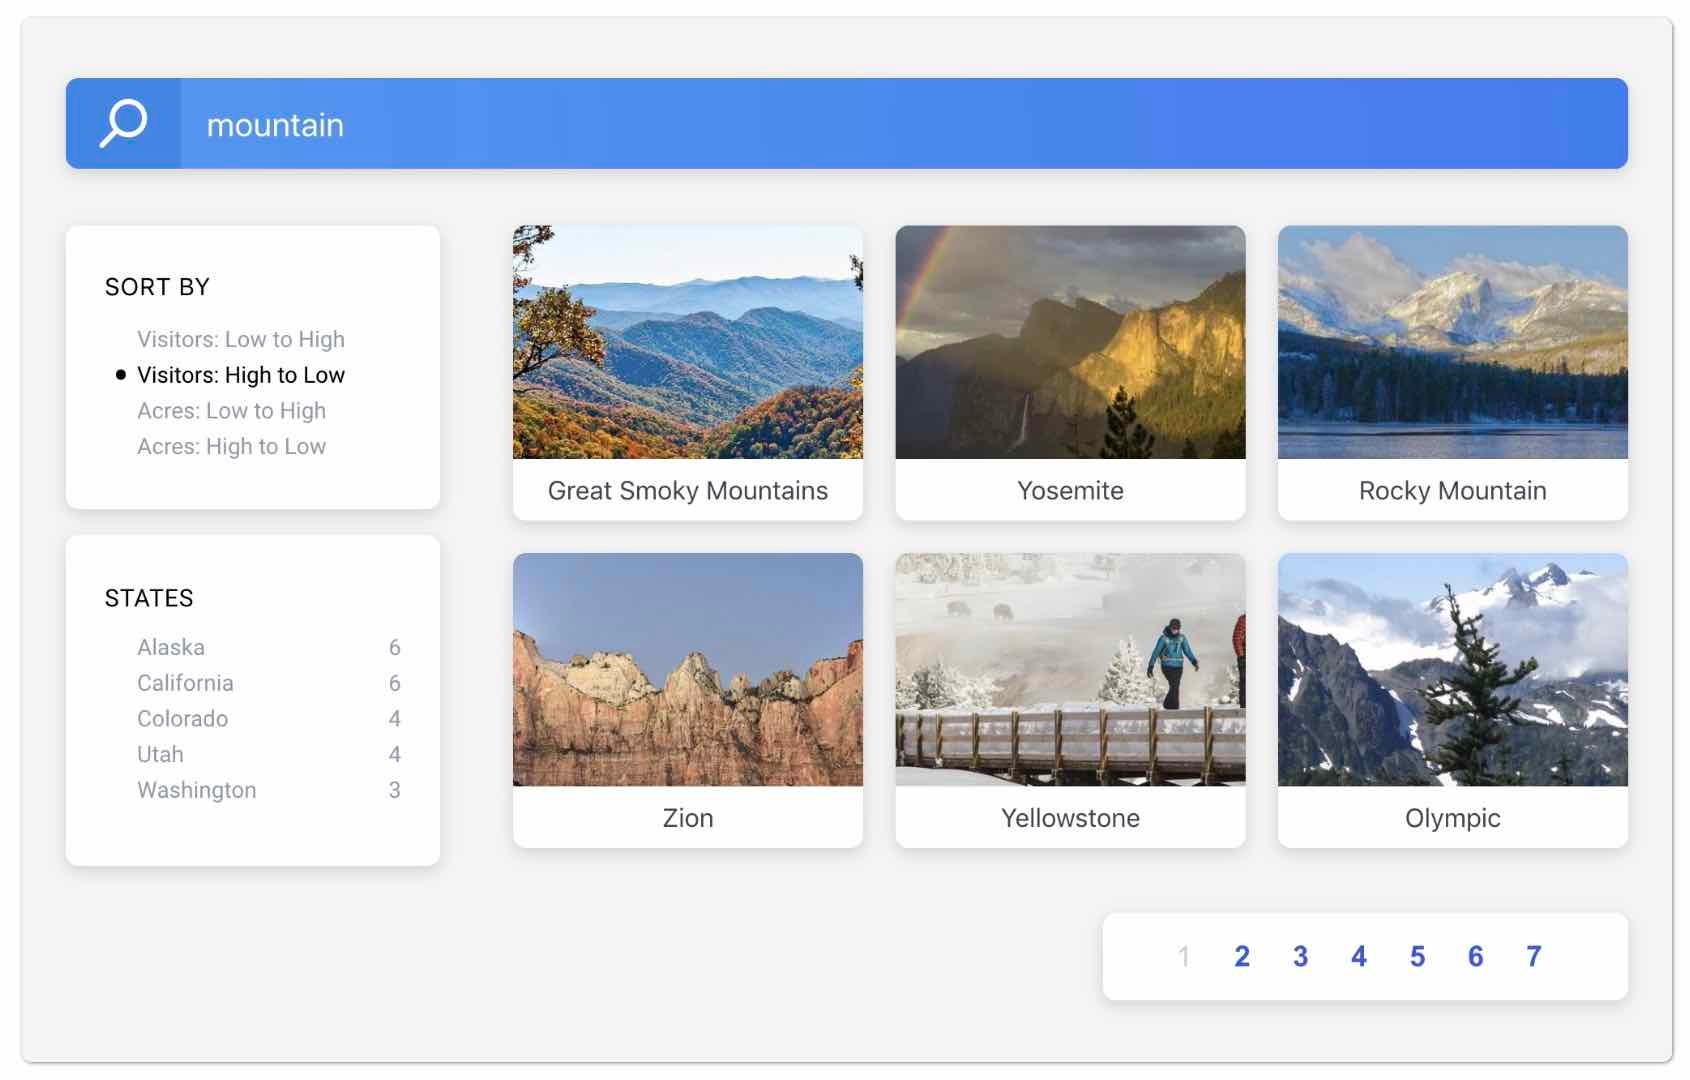
Task: Select Visitors: High to Low sort option
Action: click(x=241, y=375)
